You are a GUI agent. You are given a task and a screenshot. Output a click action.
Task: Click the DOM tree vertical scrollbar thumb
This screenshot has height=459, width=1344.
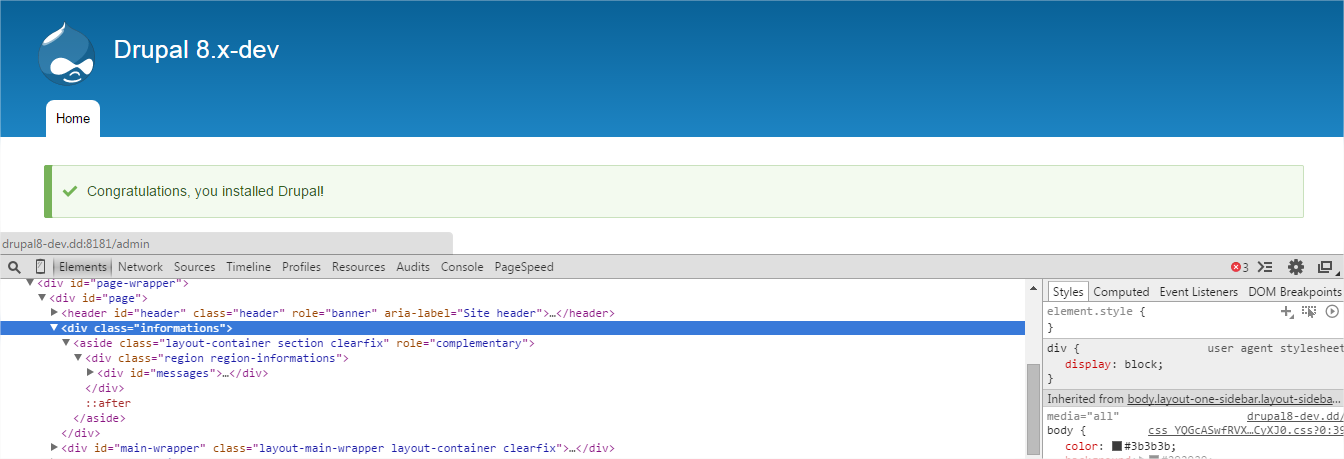[1033, 410]
